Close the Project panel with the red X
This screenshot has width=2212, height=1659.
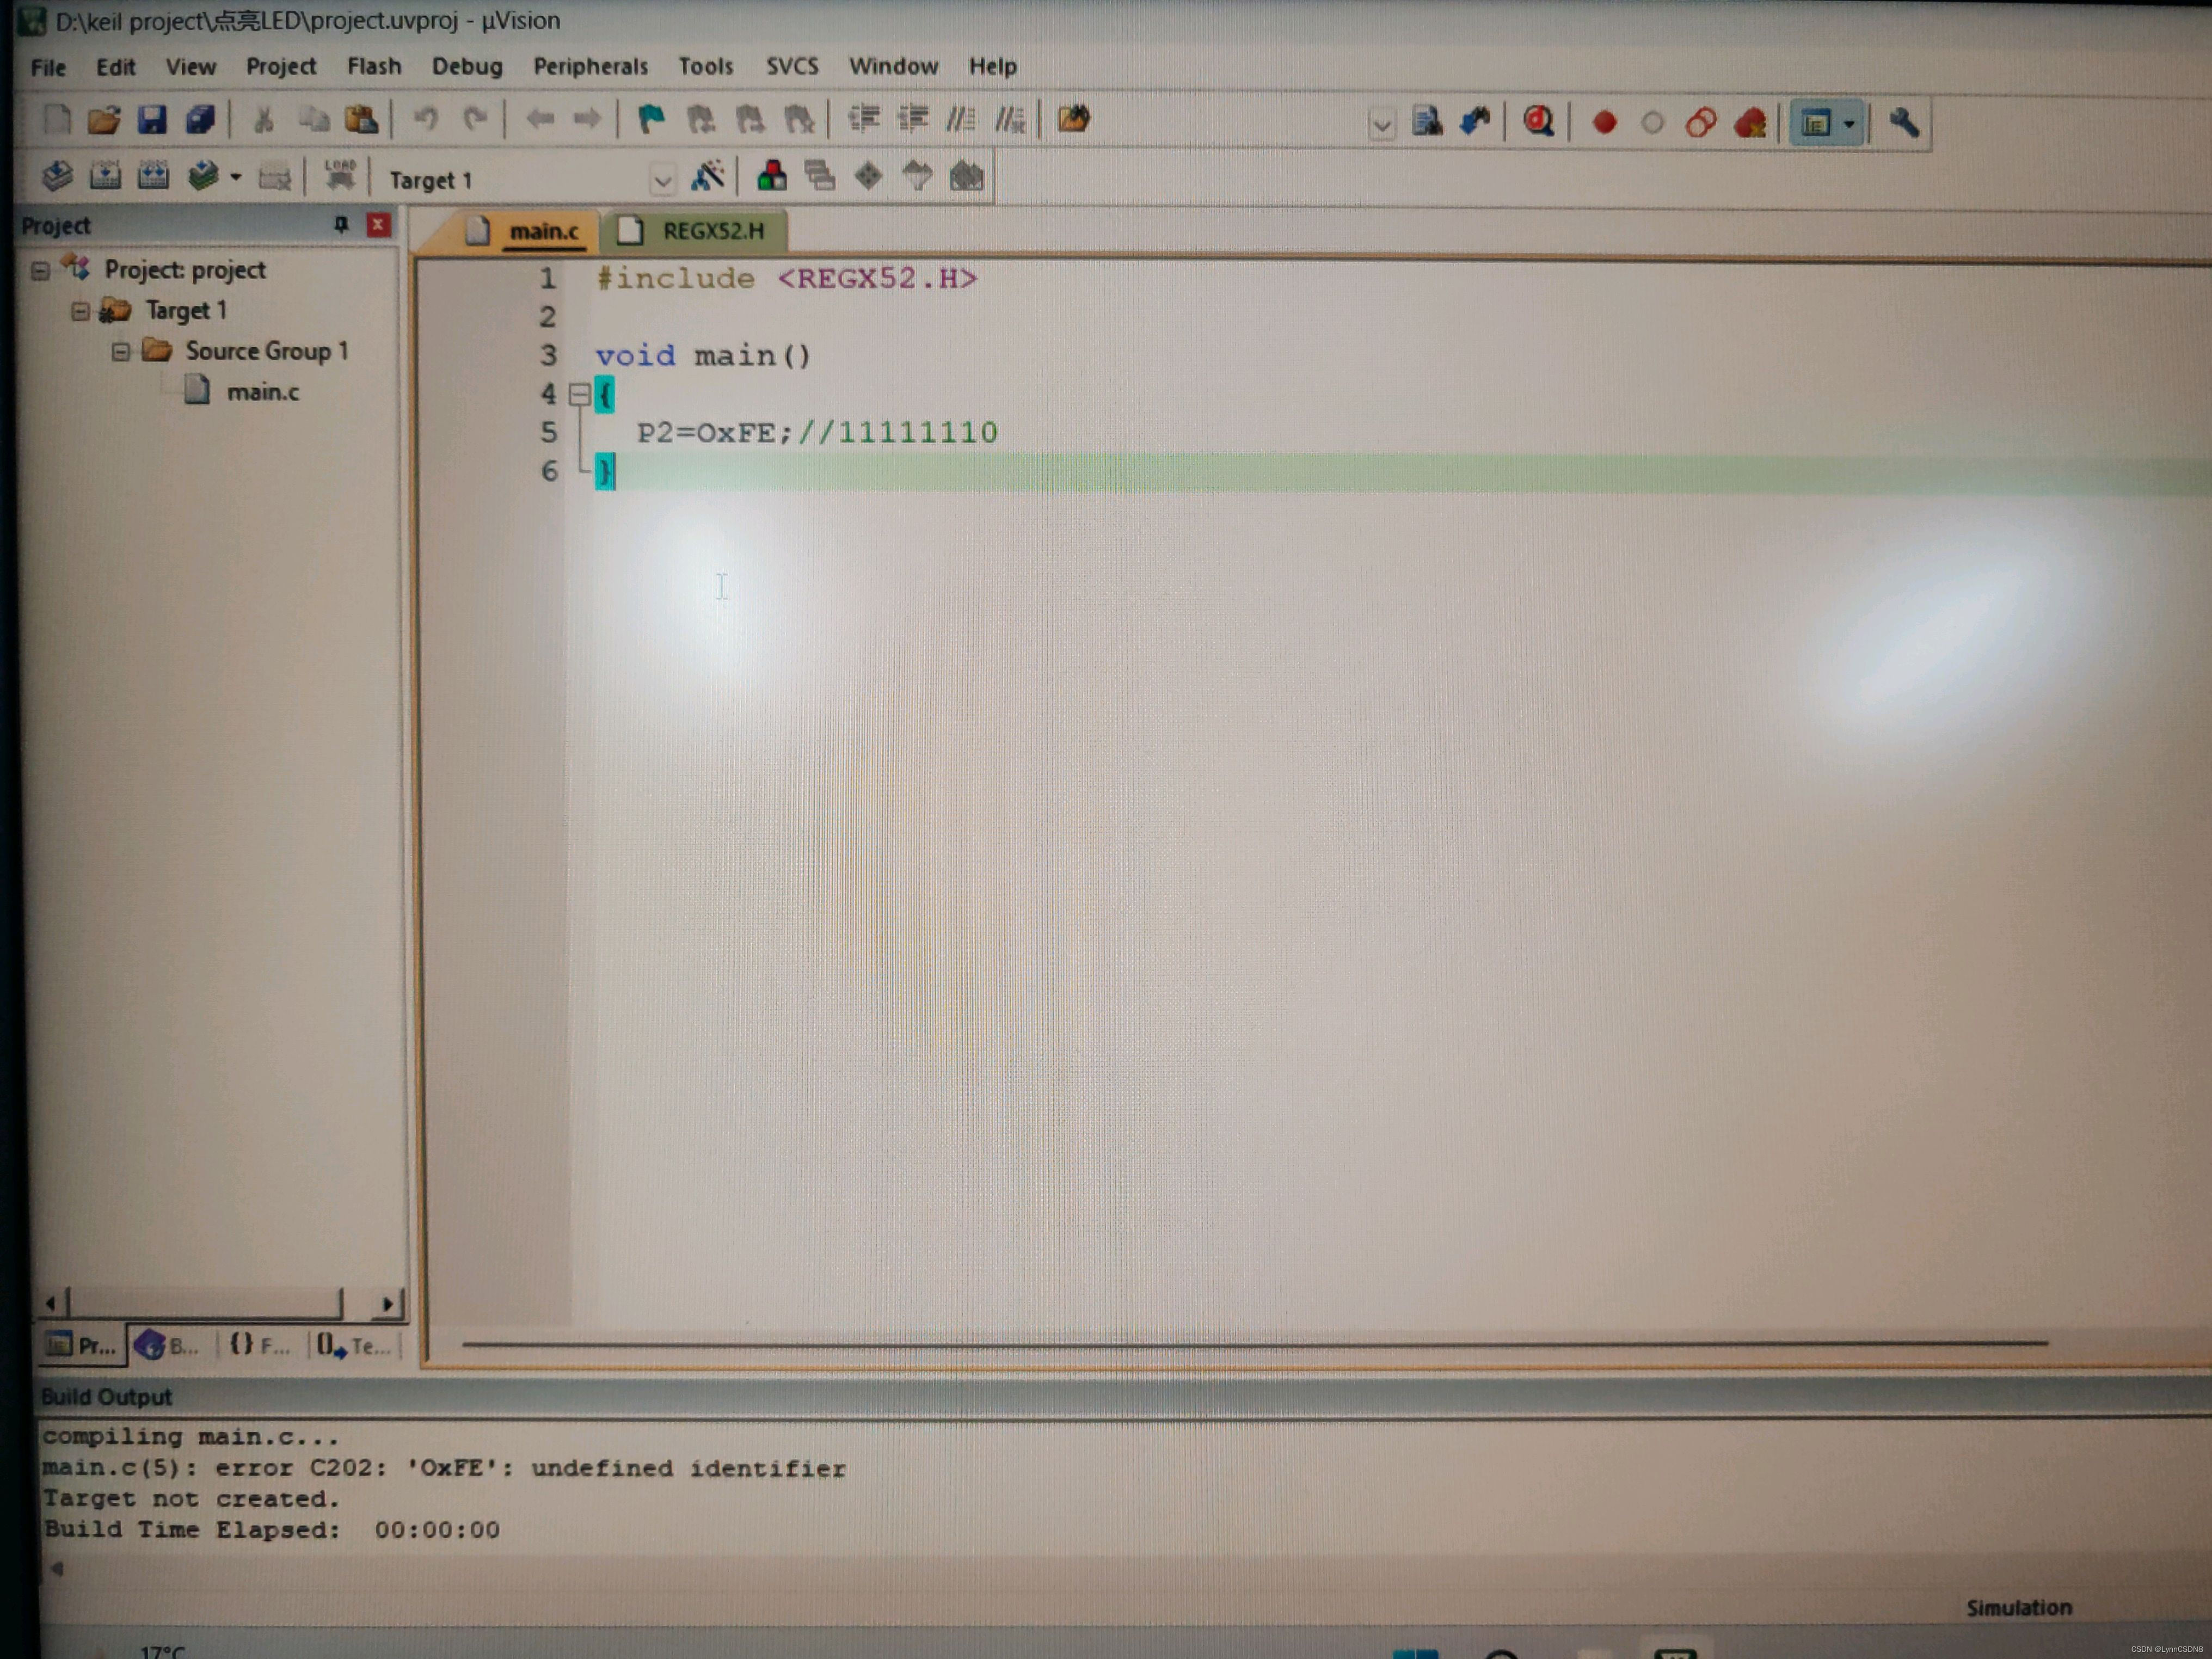[x=378, y=225]
